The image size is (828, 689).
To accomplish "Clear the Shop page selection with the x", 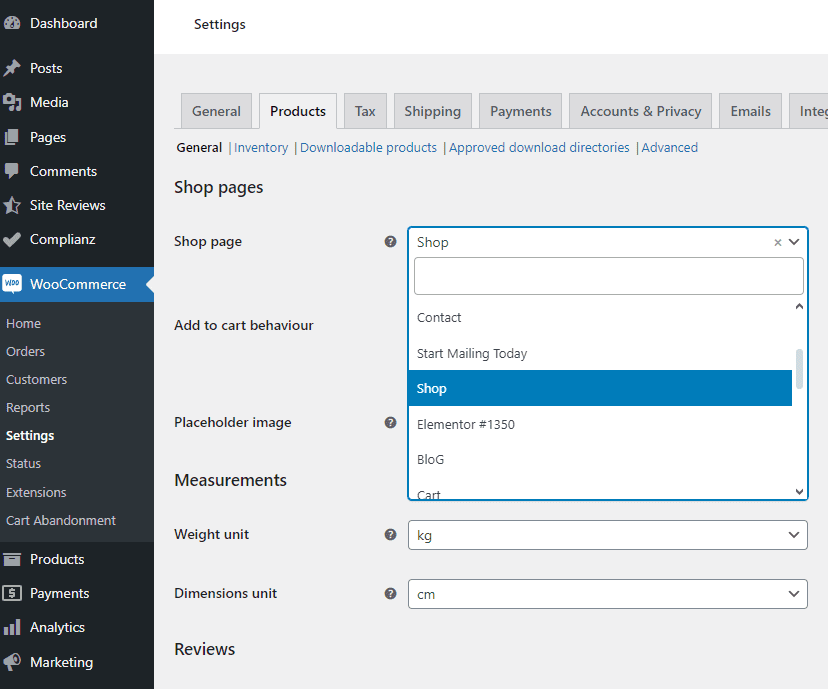I will click(778, 242).
